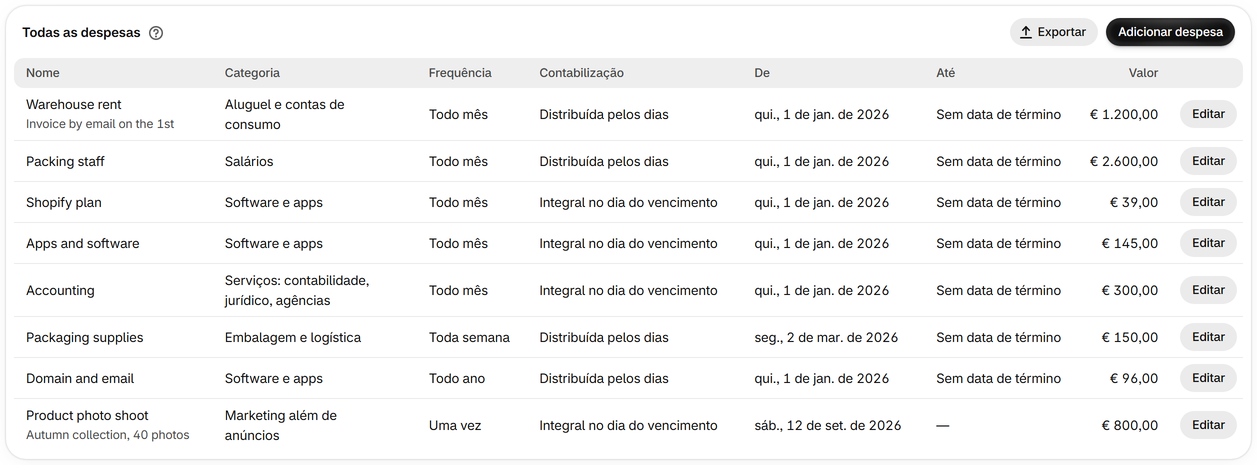Click 'Marketing além de anúncios' category
1257x465 pixels.
click(281, 425)
